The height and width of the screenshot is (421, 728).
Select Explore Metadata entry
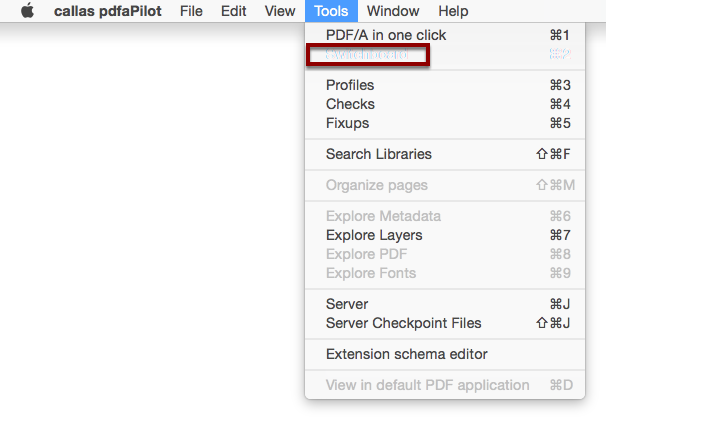click(445, 216)
